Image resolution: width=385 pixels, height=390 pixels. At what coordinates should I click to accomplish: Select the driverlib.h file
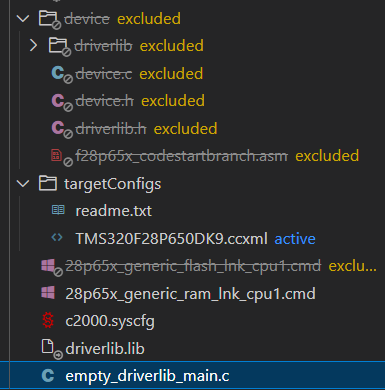(111, 129)
